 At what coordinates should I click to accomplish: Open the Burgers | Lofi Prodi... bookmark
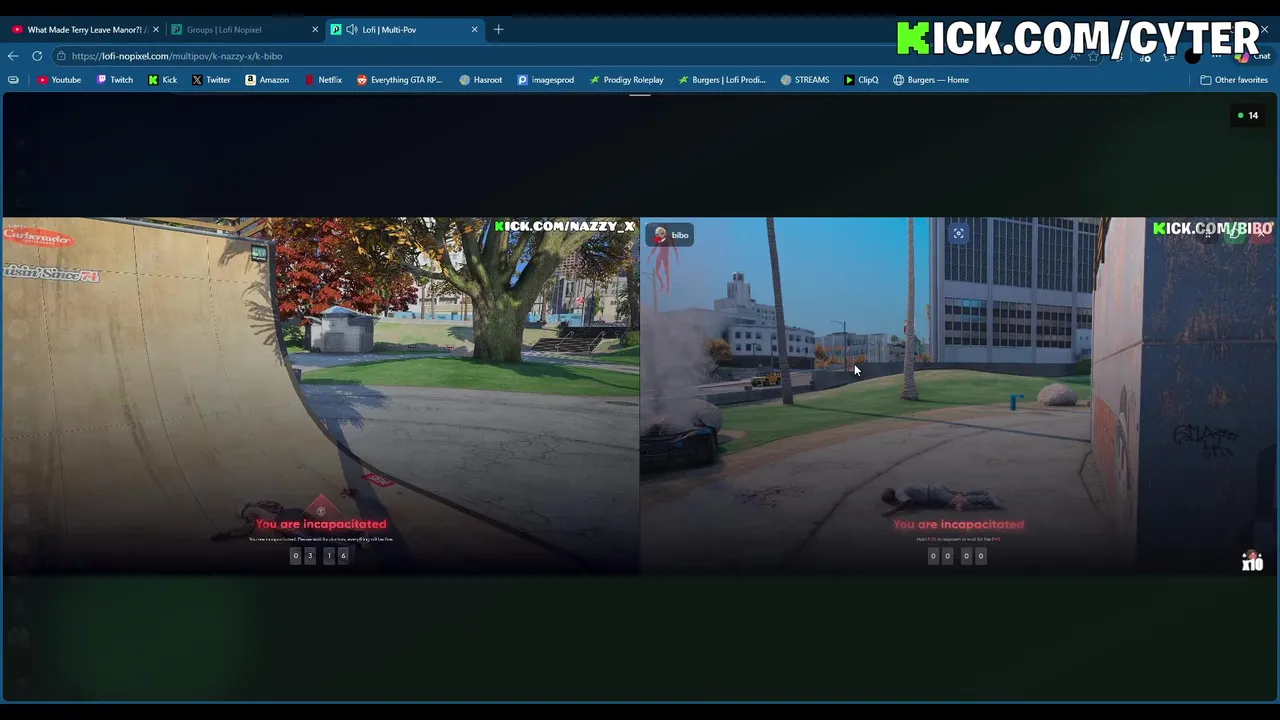(721, 80)
